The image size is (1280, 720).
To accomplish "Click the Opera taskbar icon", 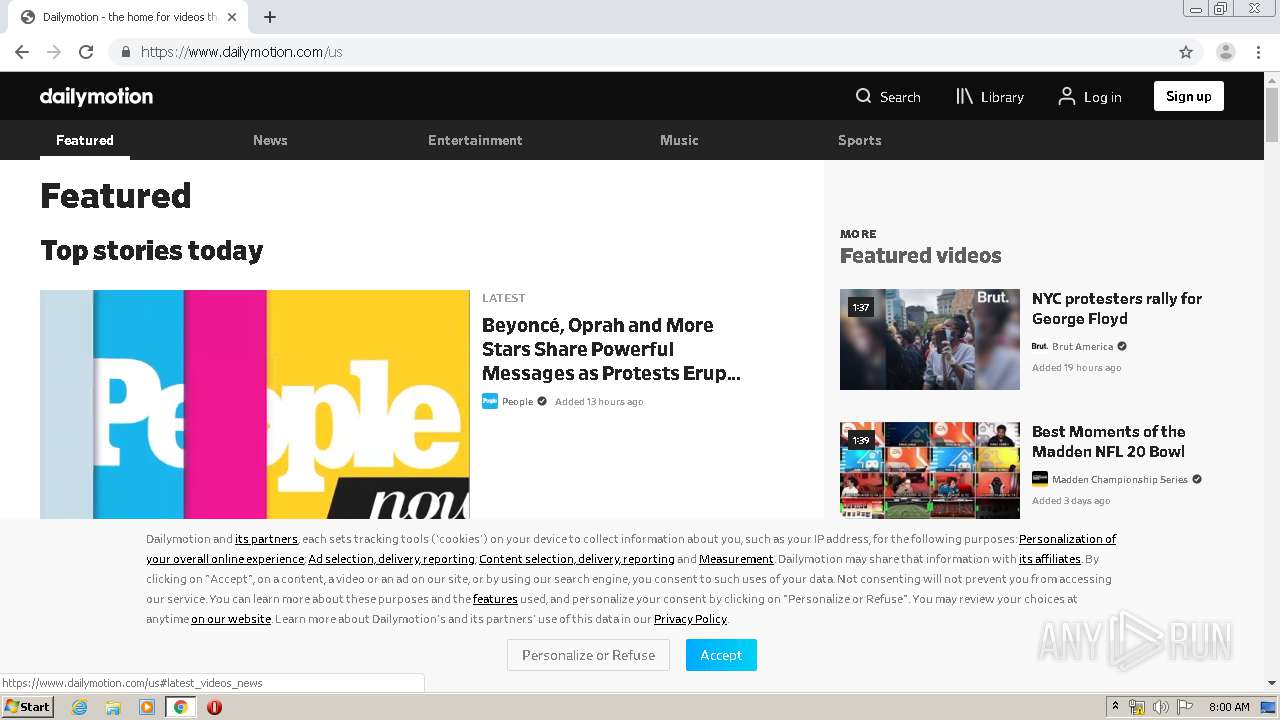I will (x=214, y=707).
